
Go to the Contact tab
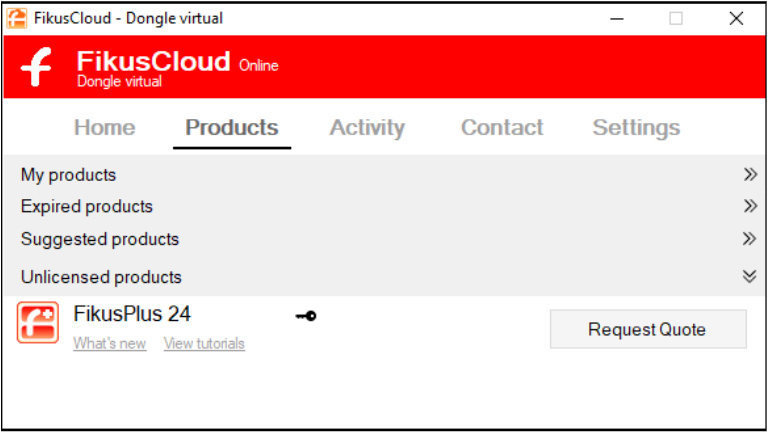pyautogui.click(x=502, y=128)
